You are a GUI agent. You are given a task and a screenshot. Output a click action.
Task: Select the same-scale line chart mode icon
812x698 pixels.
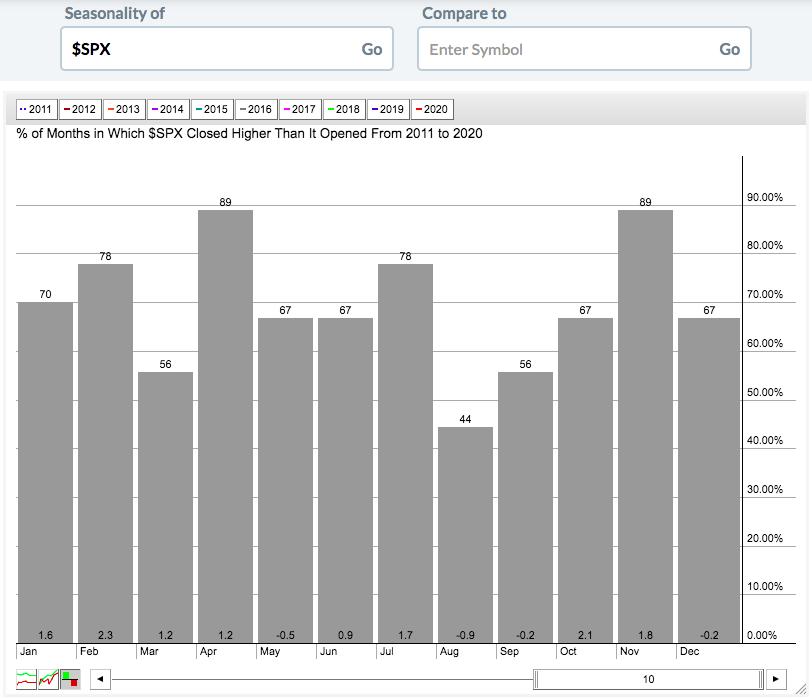point(48,679)
